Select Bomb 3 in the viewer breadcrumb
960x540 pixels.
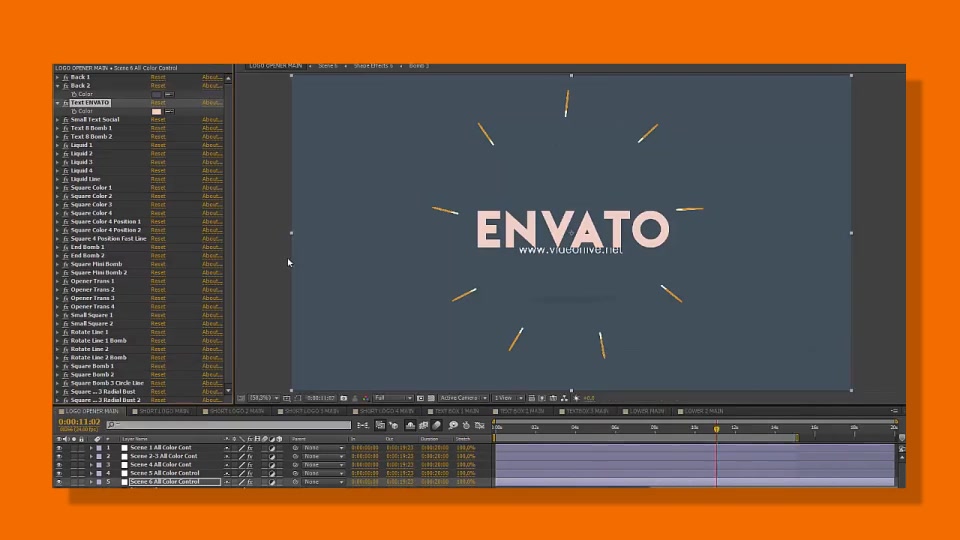coord(419,66)
